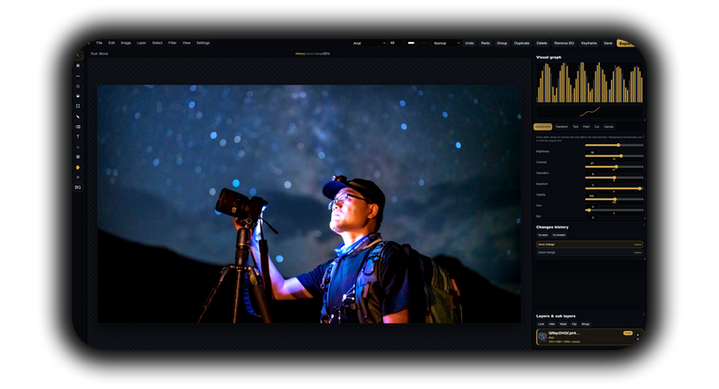
Task: Click the Brightness slider handle
Action: (x=619, y=145)
